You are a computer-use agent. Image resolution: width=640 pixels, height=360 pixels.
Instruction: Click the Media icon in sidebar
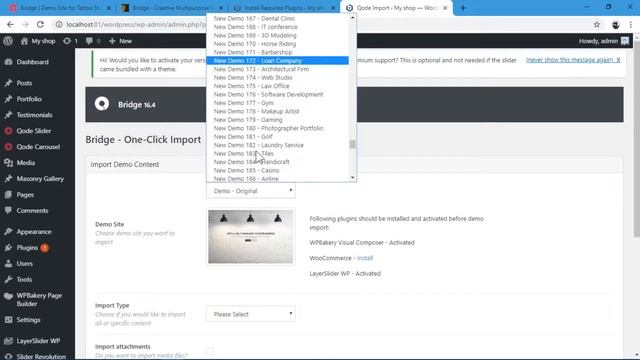pos(8,162)
